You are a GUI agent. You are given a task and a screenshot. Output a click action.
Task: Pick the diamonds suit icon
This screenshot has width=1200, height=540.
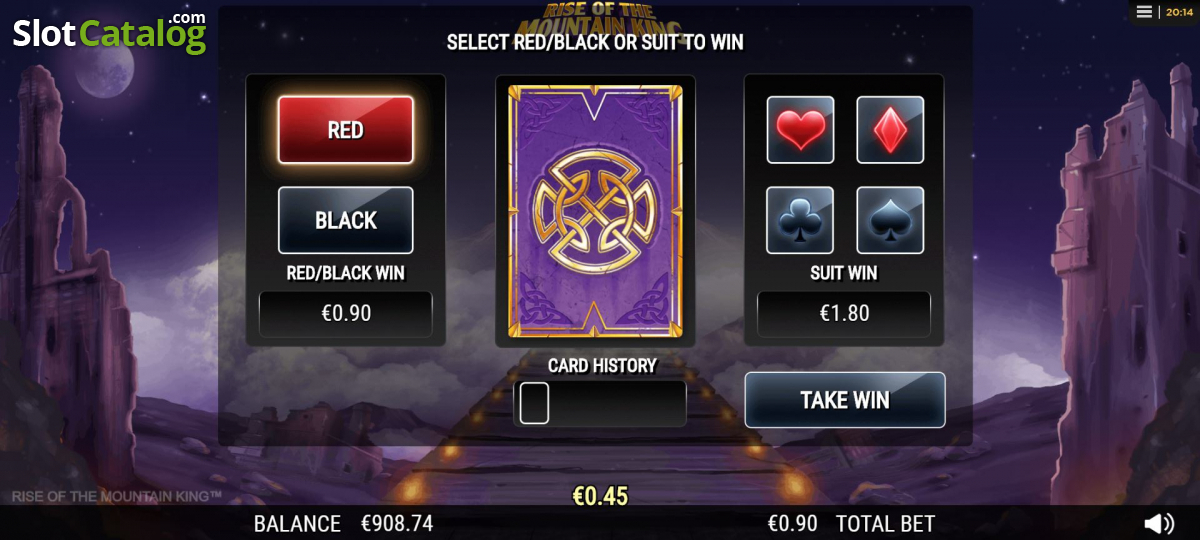pos(890,130)
